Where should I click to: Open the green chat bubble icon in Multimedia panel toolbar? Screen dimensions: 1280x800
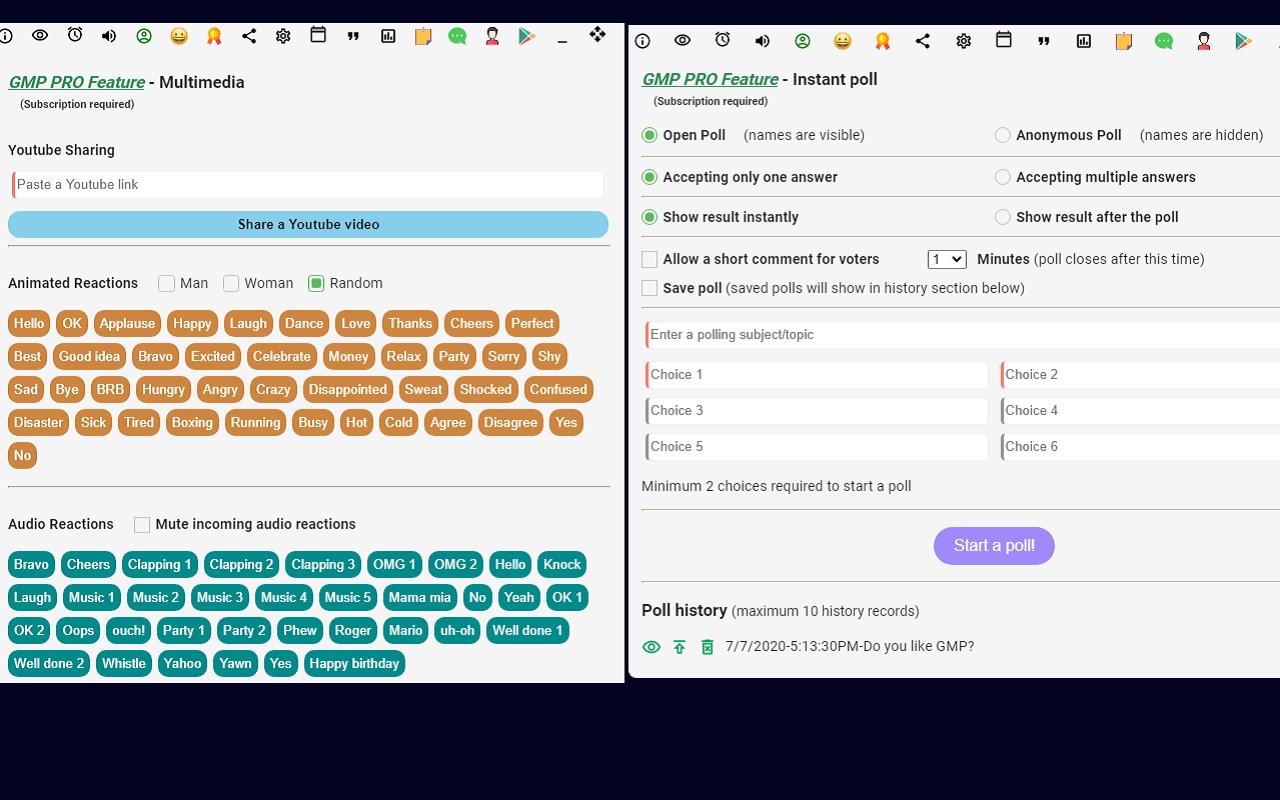pyautogui.click(x=457, y=36)
